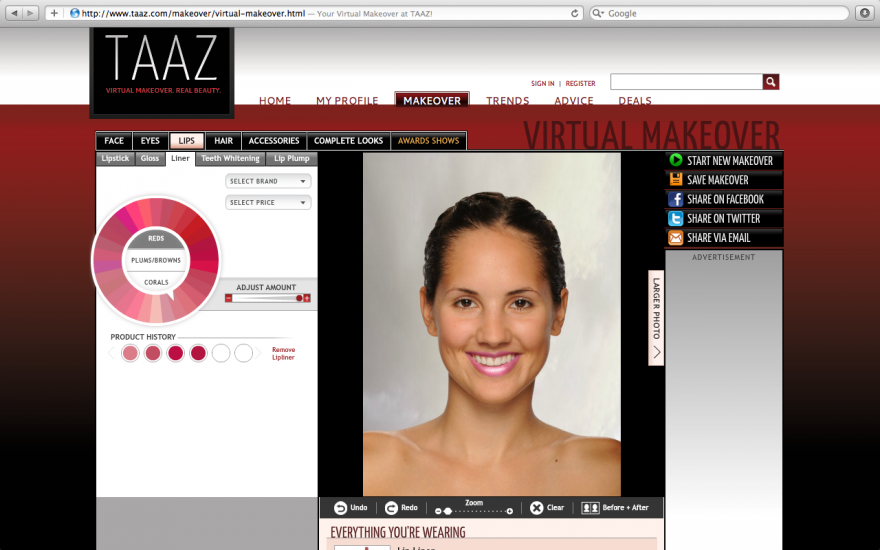The image size is (880, 550).
Task: Open the Teeth Whitening sub-tab
Action: tap(230, 159)
